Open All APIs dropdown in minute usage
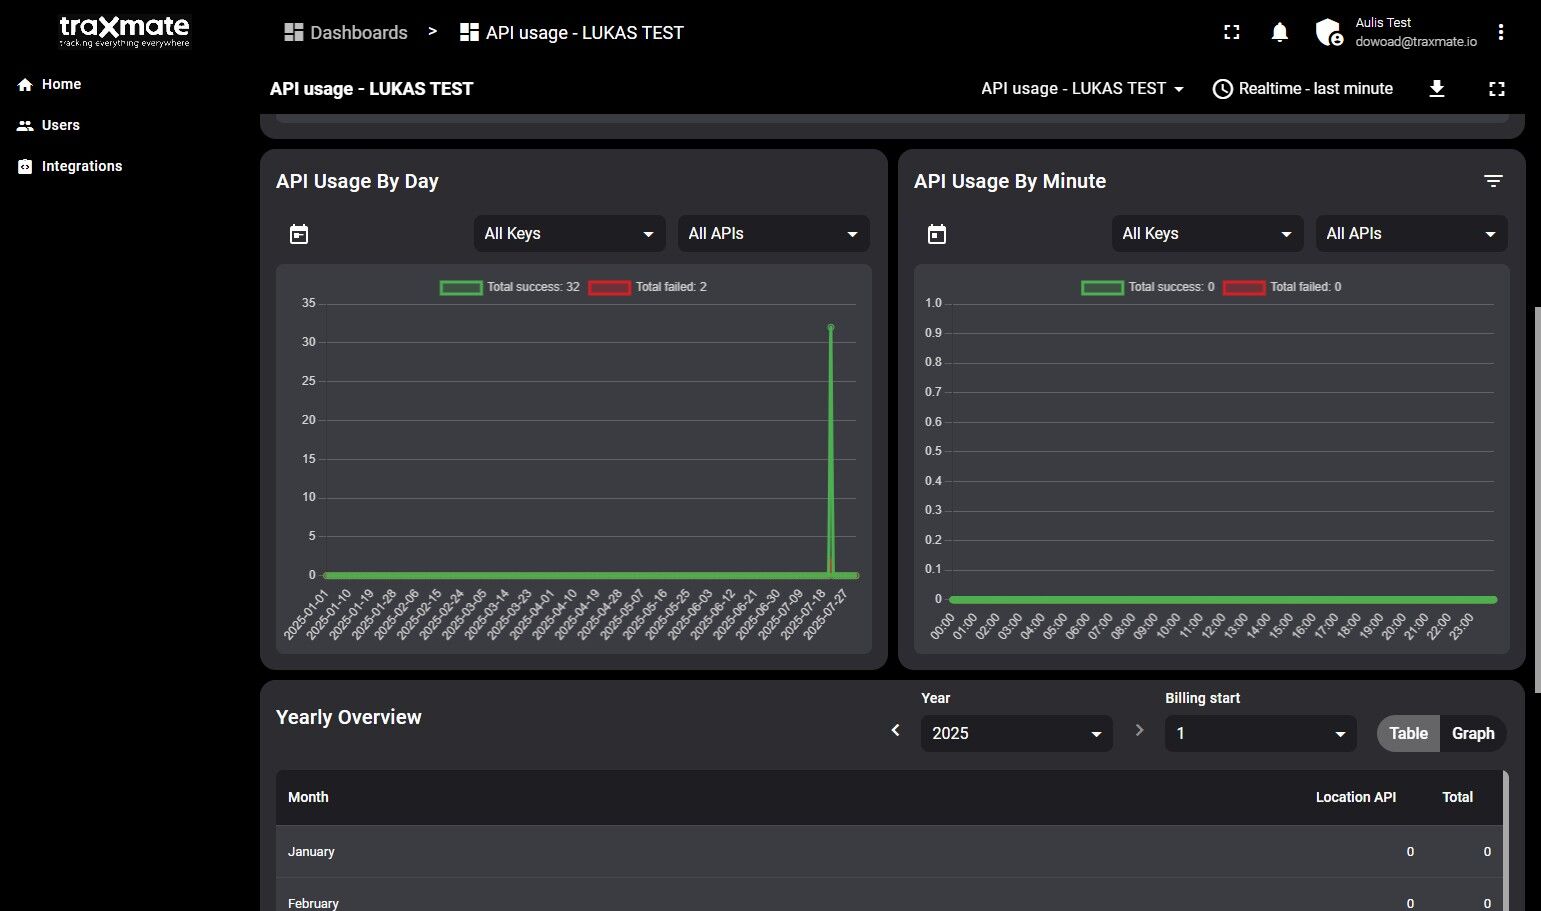 pyautogui.click(x=1410, y=234)
